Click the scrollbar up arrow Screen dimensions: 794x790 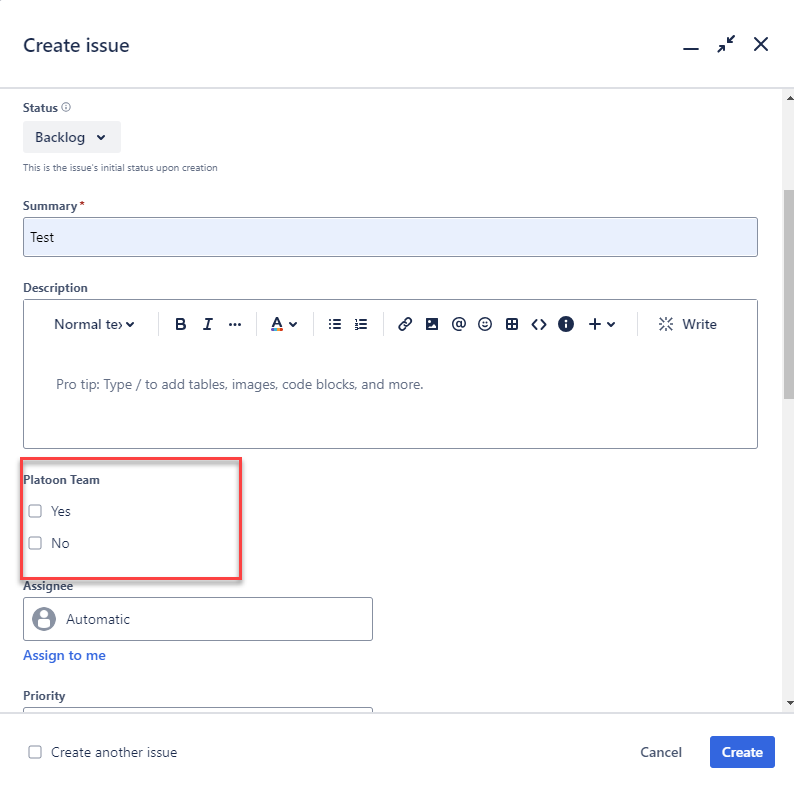tap(789, 98)
